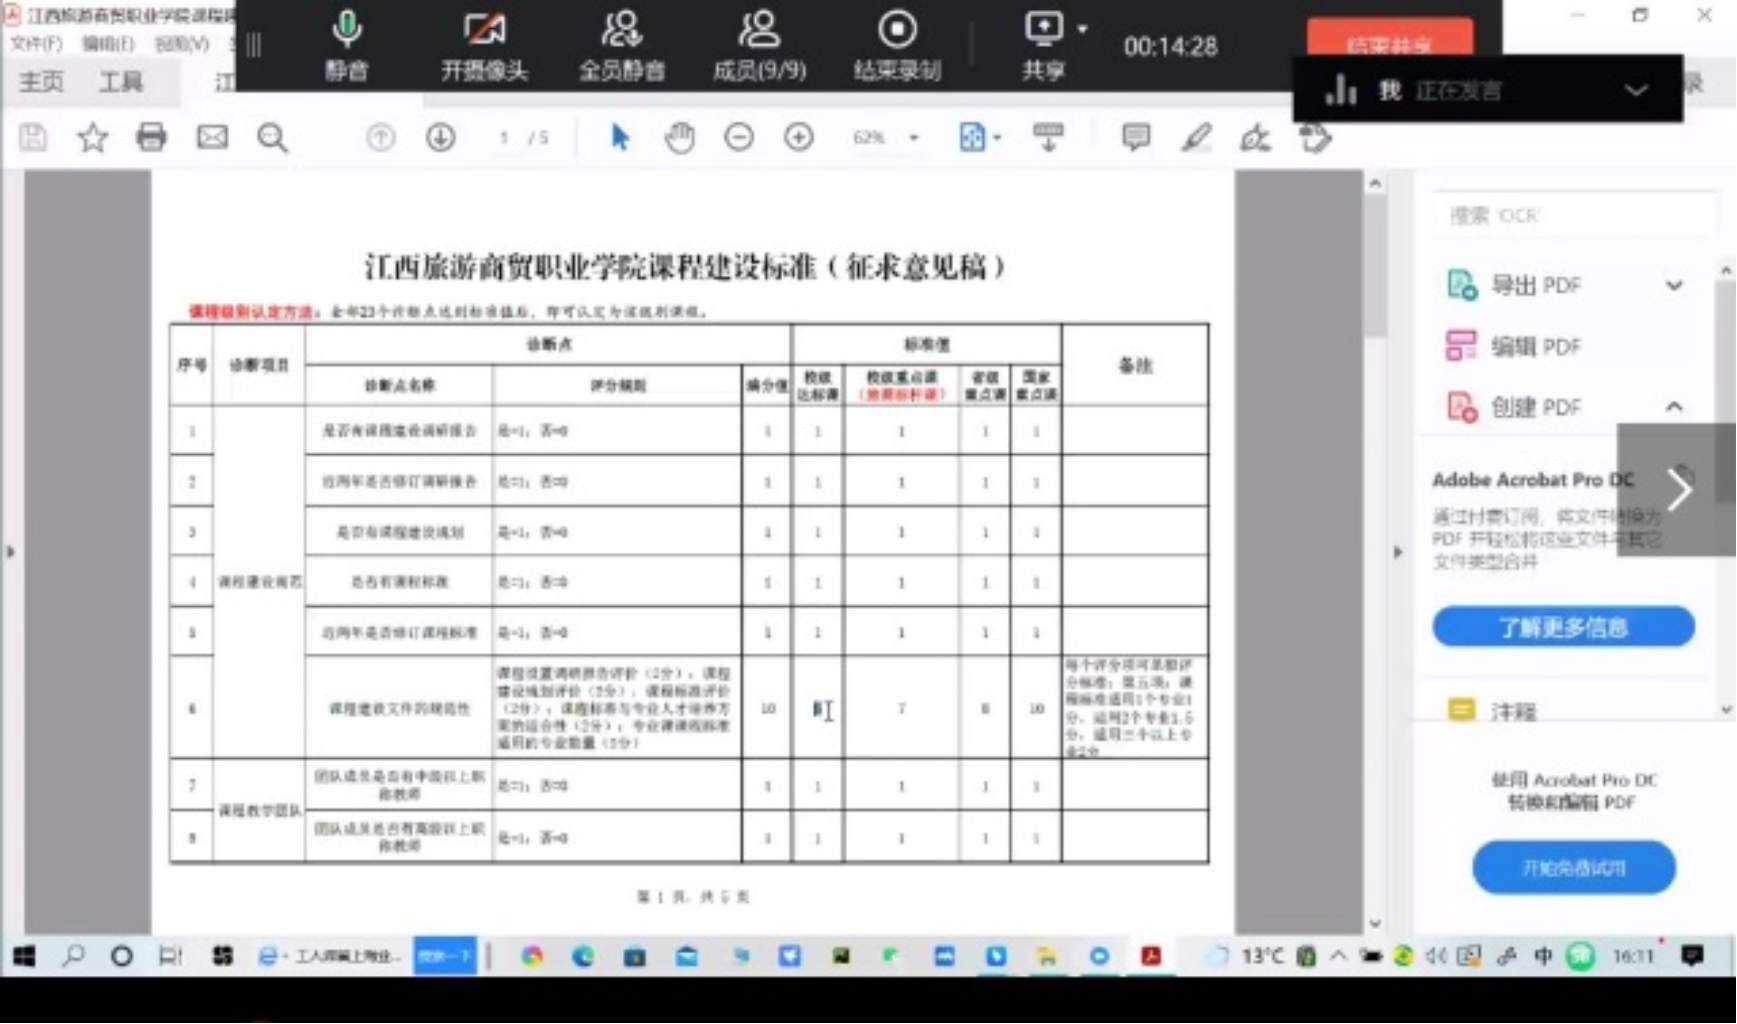Click the red 结束共享 button
Viewport: 1737px width, 1024px height.
tap(1389, 40)
